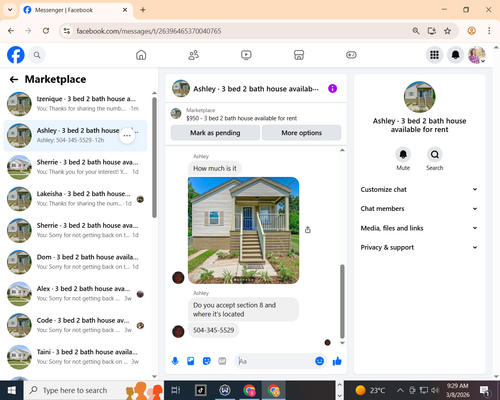The height and width of the screenshot is (400, 500).
Task: Expand Media, files and links section
Action: 419,228
